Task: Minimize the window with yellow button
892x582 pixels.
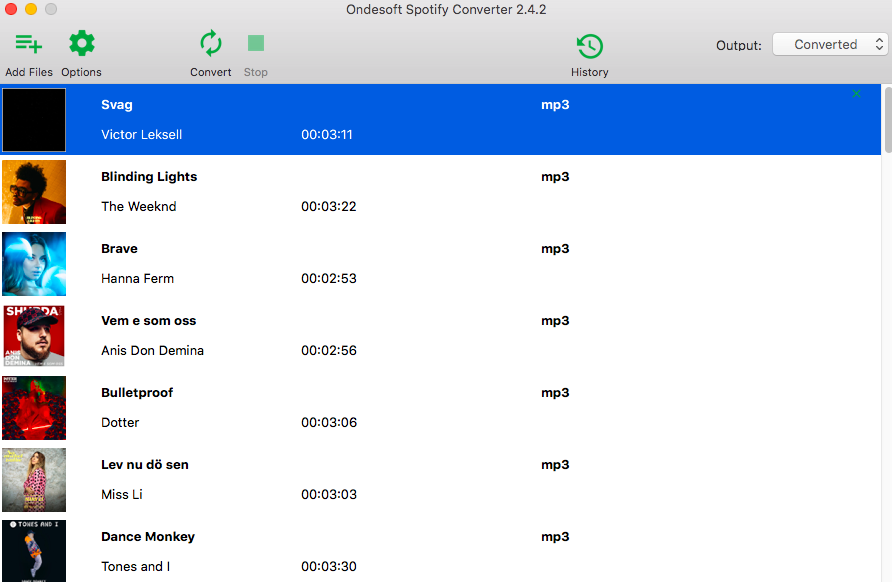Action: (31, 9)
